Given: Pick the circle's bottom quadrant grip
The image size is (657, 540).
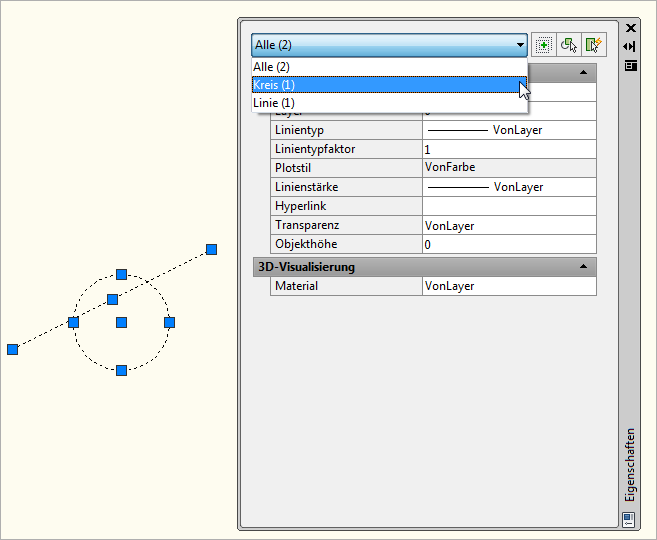Looking at the screenshot, I should (x=121, y=370).
